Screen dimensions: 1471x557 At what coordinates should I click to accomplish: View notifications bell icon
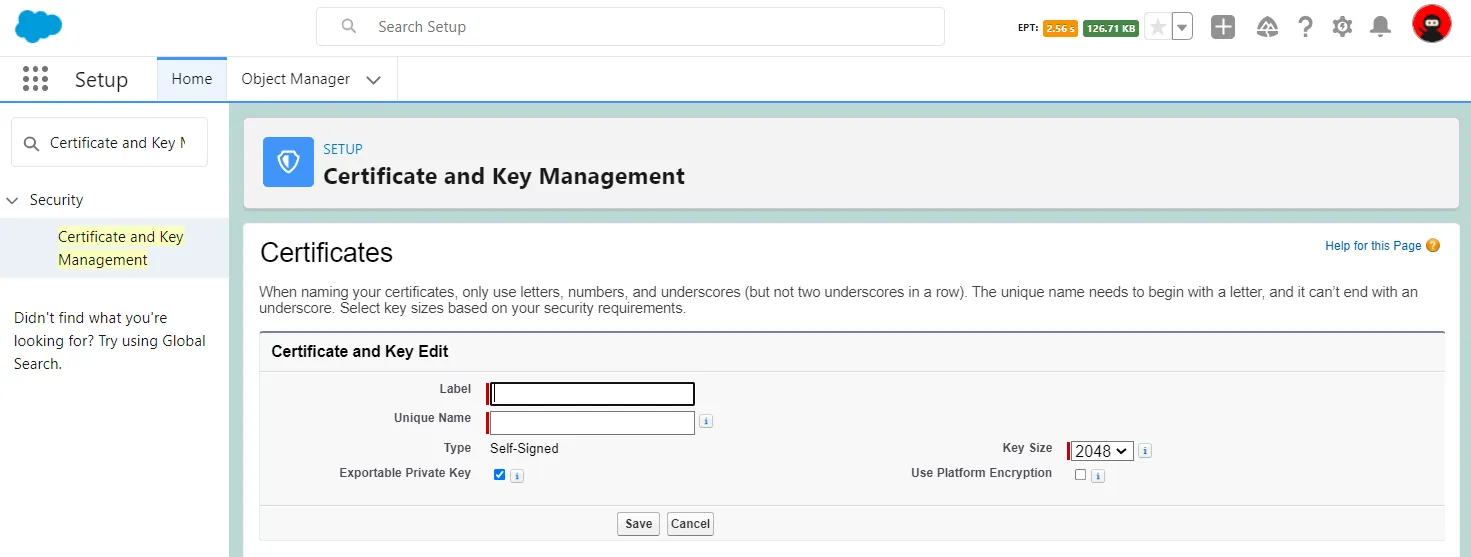(x=1380, y=27)
